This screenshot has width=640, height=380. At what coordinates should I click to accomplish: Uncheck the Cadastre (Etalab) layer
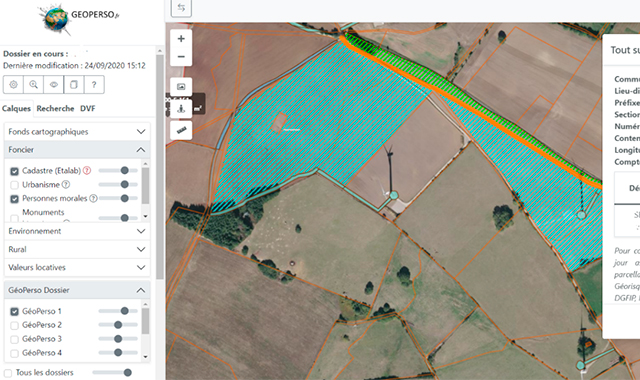click(14, 171)
